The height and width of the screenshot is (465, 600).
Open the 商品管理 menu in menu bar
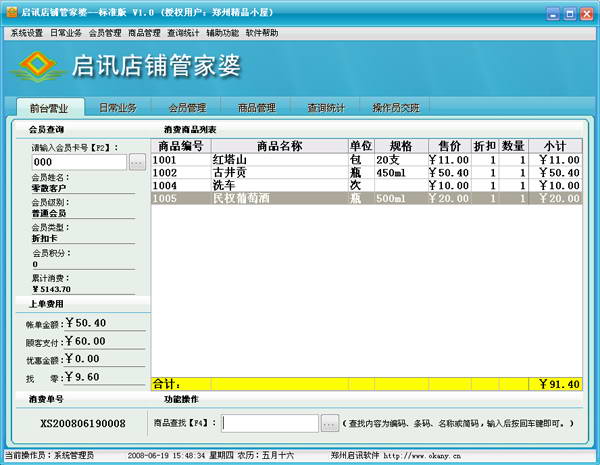pyautogui.click(x=144, y=33)
